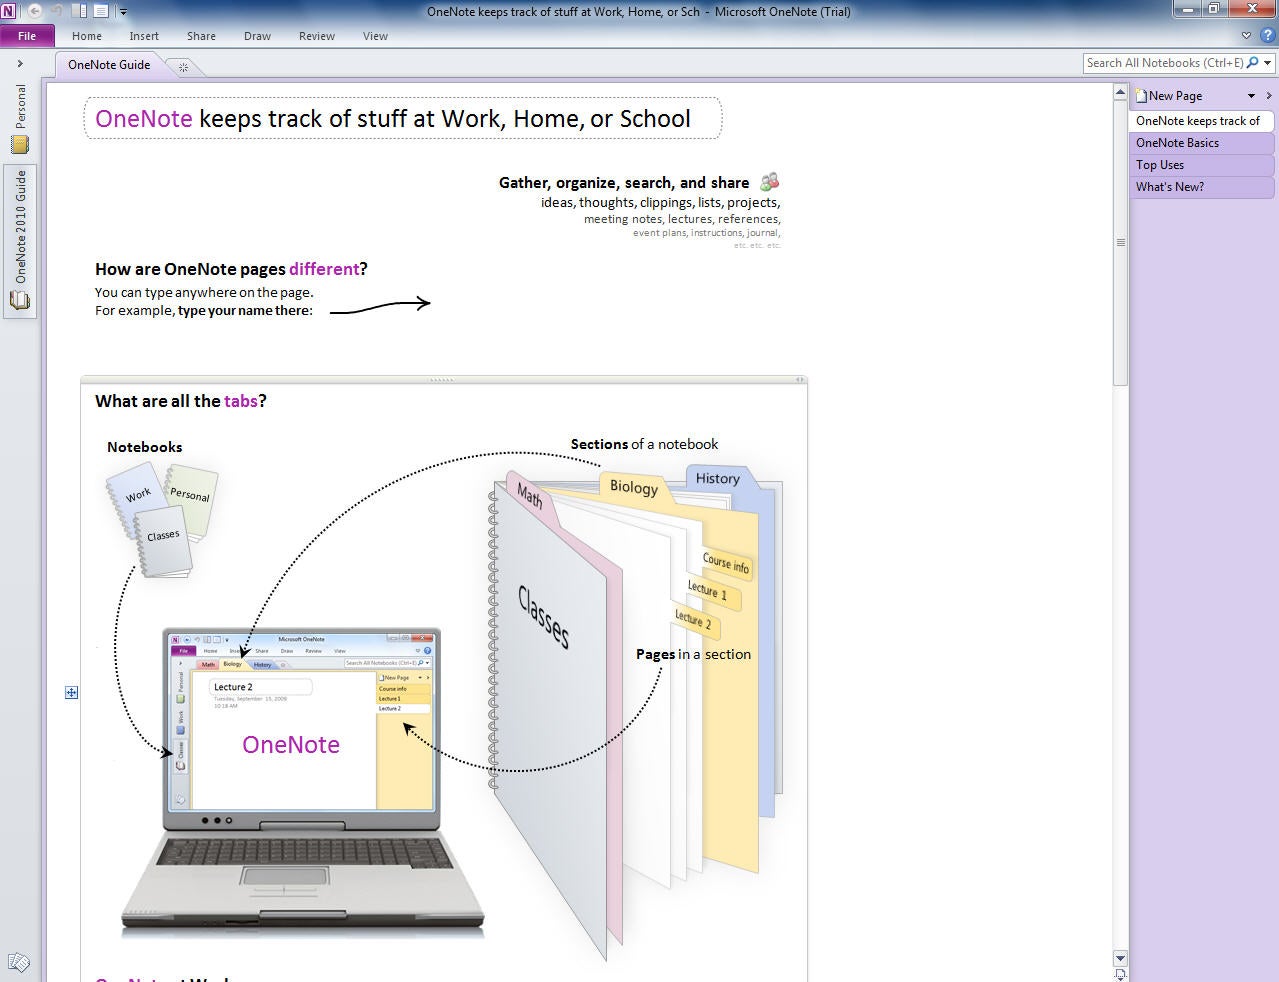Open Unfiled Notes icon at bottom left

19,962
